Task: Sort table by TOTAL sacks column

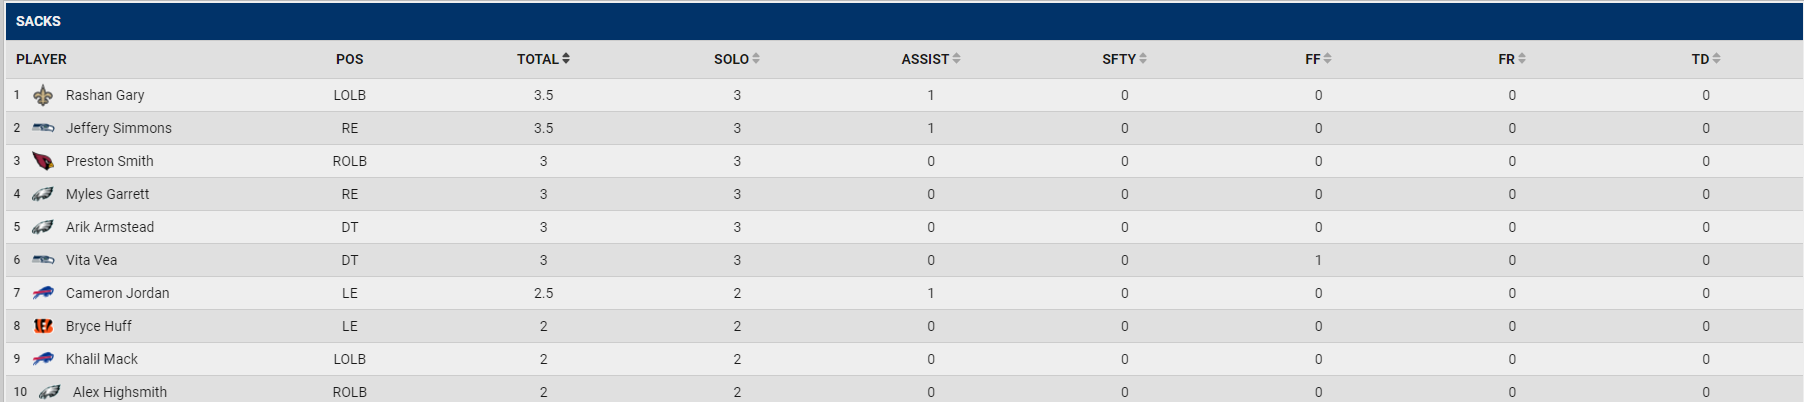Action: coord(543,59)
